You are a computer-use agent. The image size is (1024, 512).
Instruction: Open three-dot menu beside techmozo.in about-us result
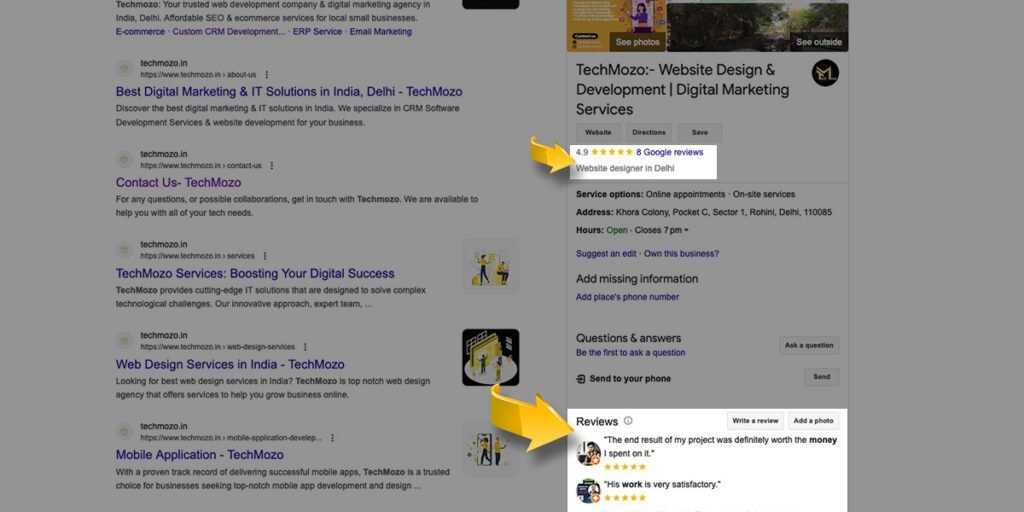click(x=266, y=74)
